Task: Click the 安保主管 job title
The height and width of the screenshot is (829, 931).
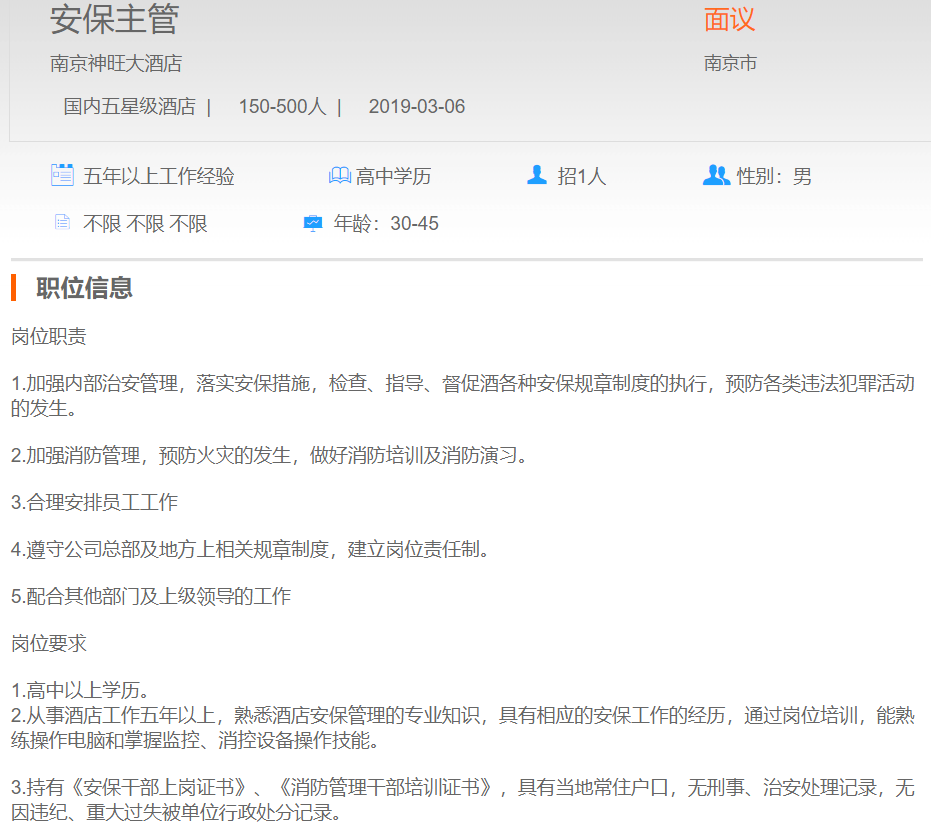Action: [114, 19]
